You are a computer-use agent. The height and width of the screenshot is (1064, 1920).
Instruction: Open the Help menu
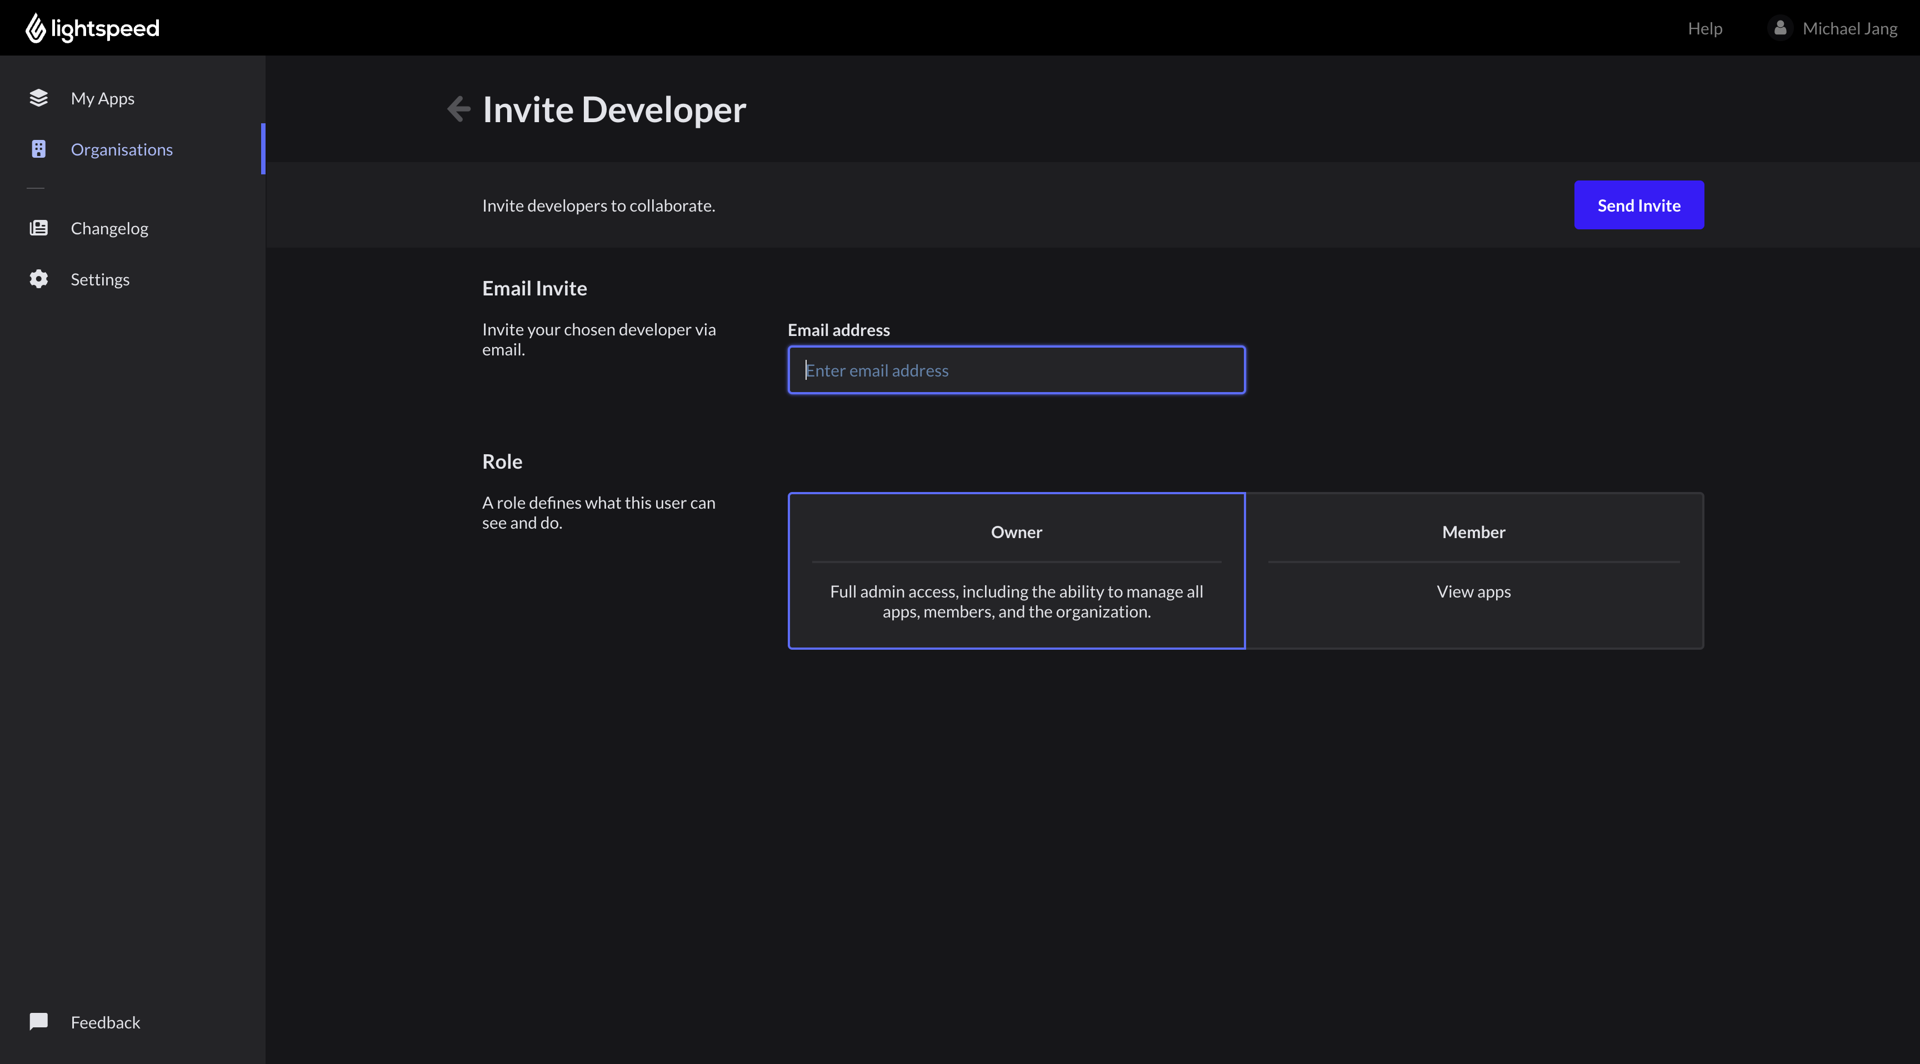point(1704,27)
